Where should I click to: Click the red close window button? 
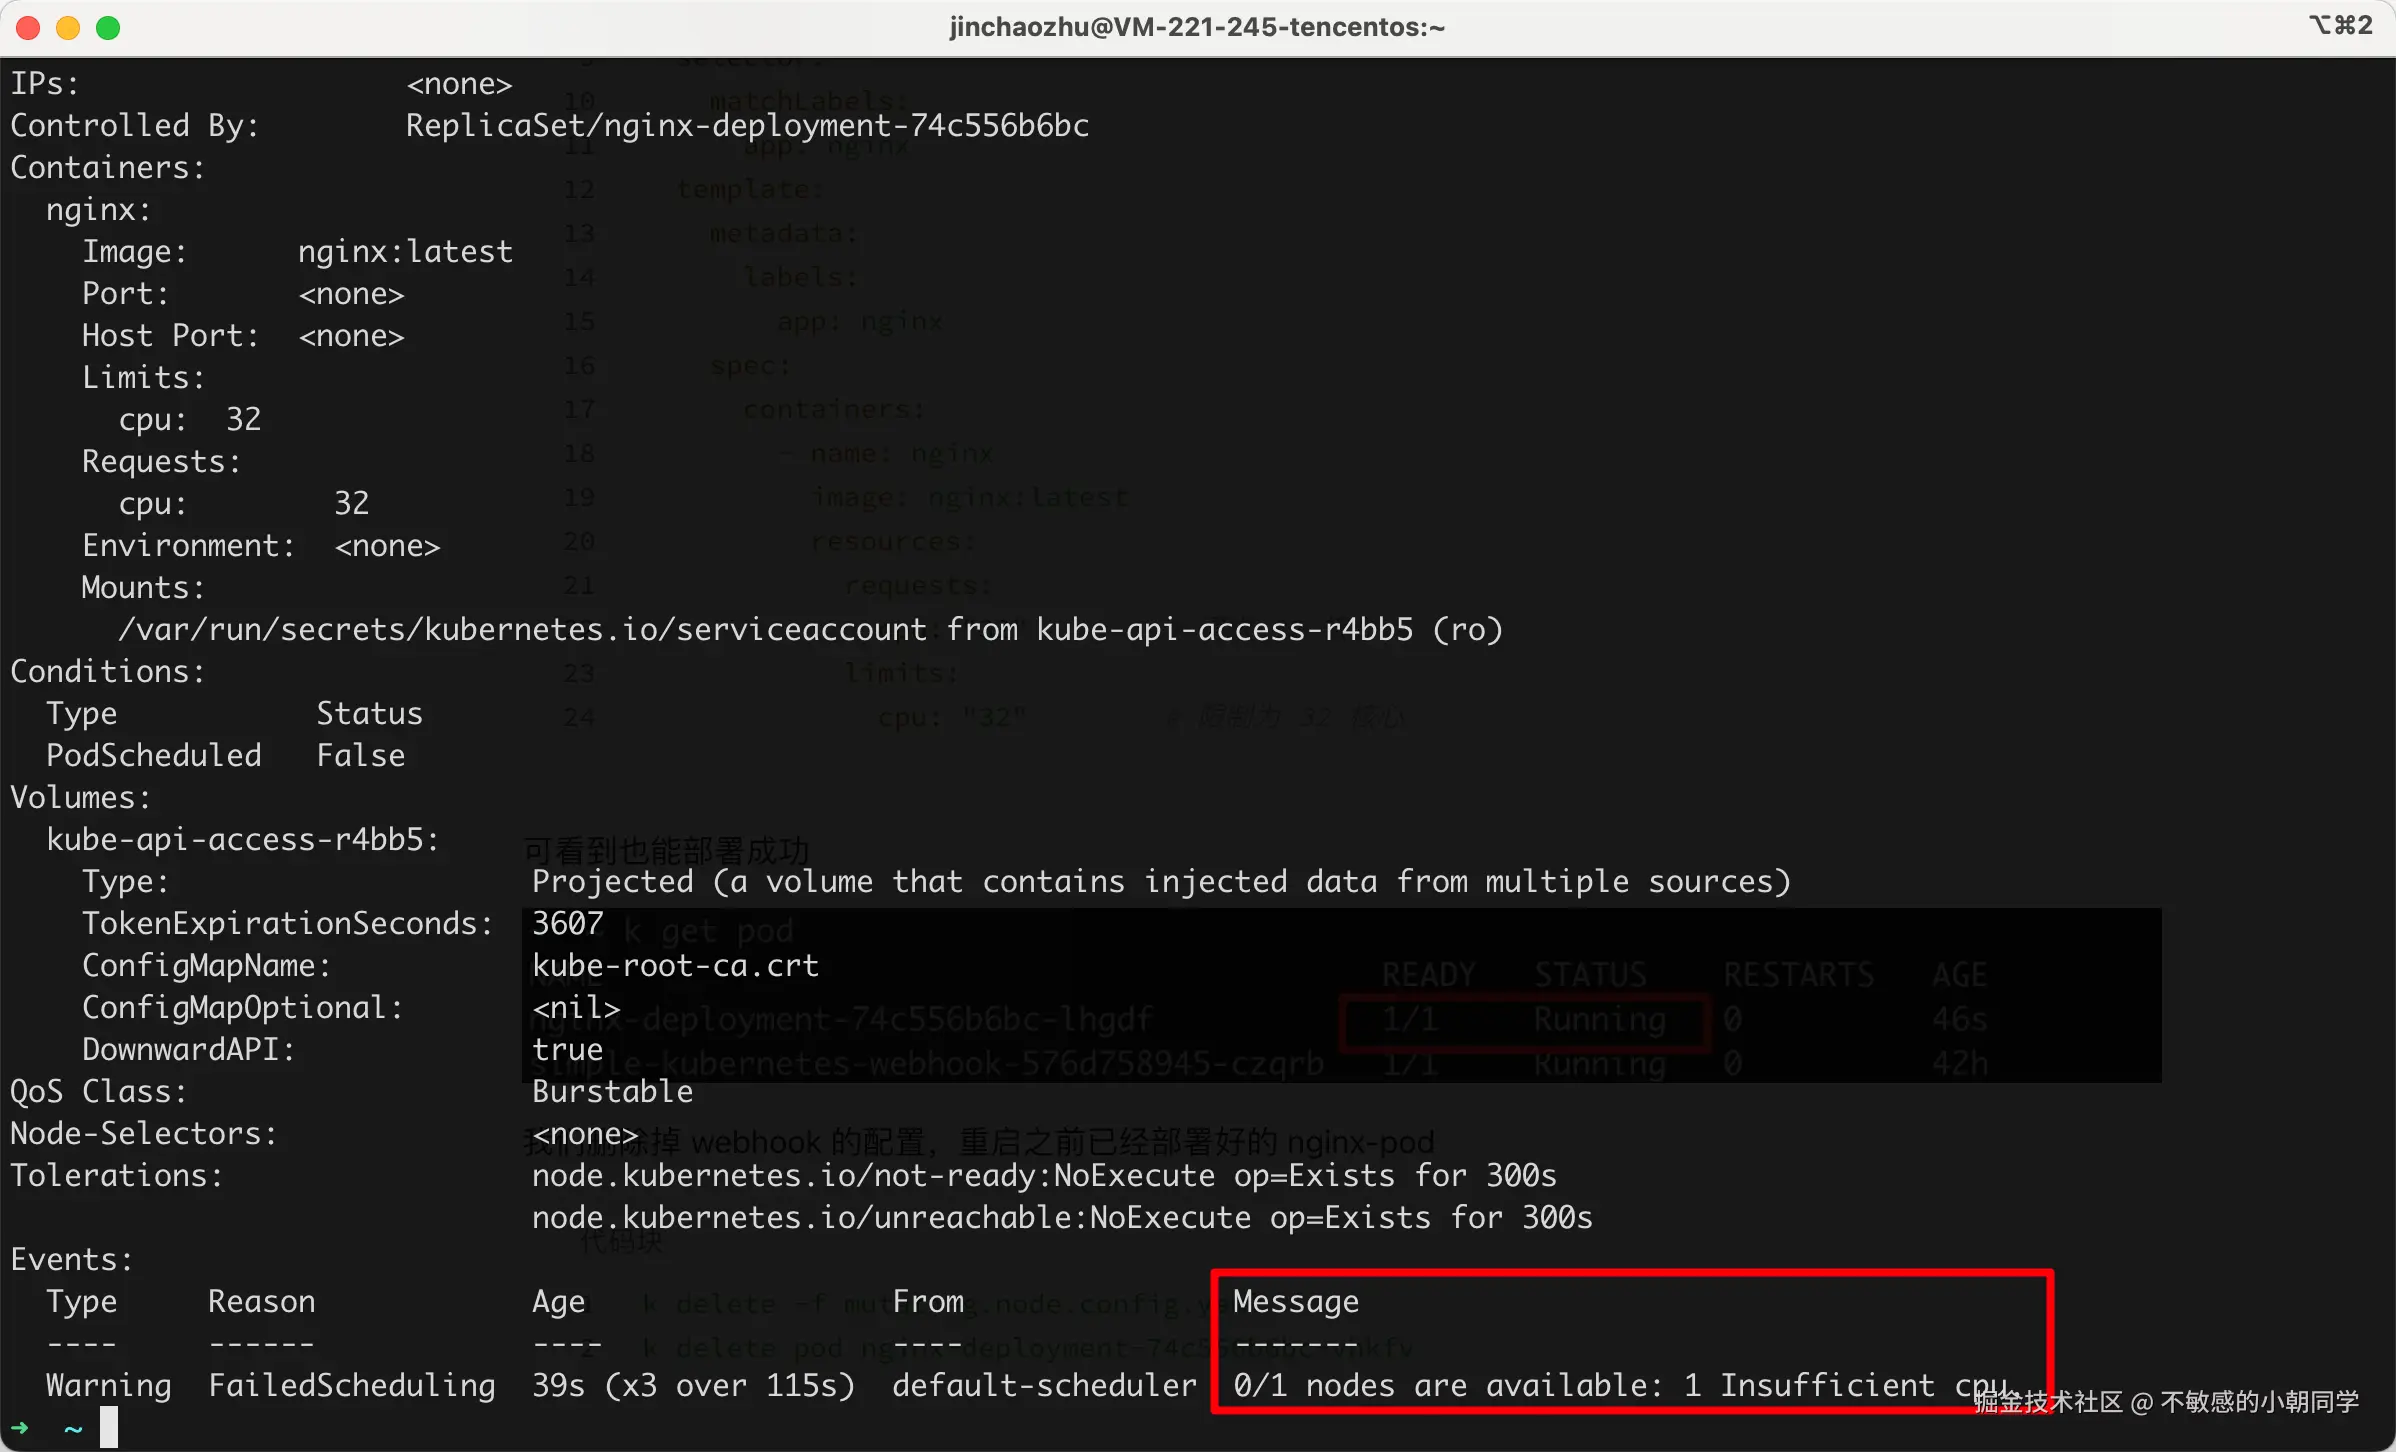28,28
